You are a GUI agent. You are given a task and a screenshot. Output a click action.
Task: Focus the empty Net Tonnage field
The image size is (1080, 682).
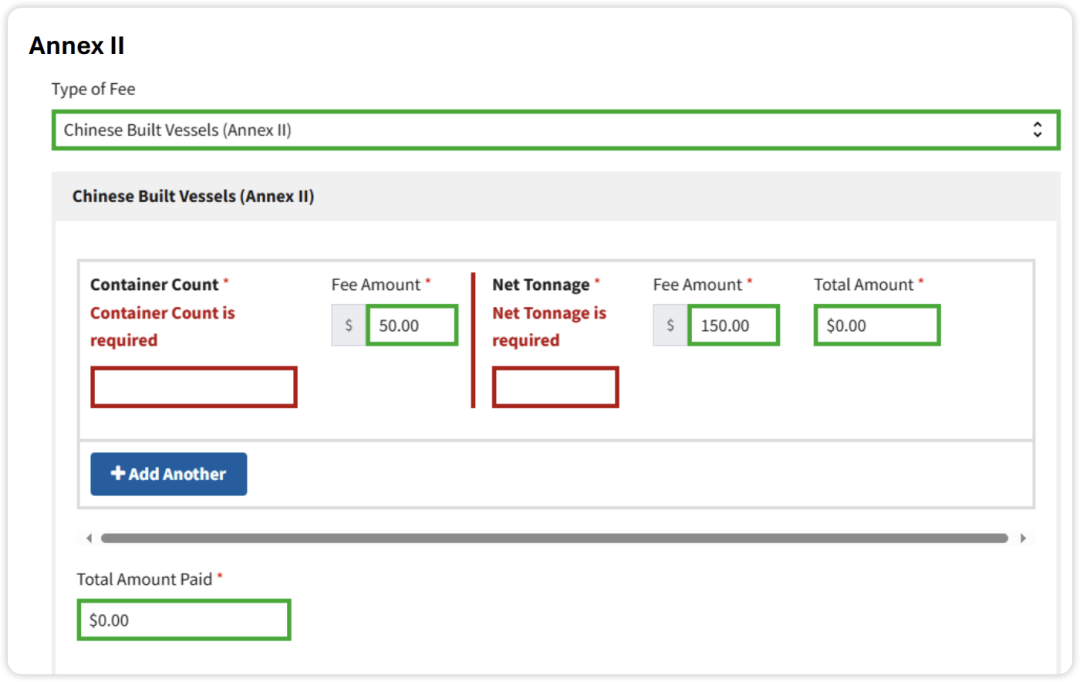[555, 387]
